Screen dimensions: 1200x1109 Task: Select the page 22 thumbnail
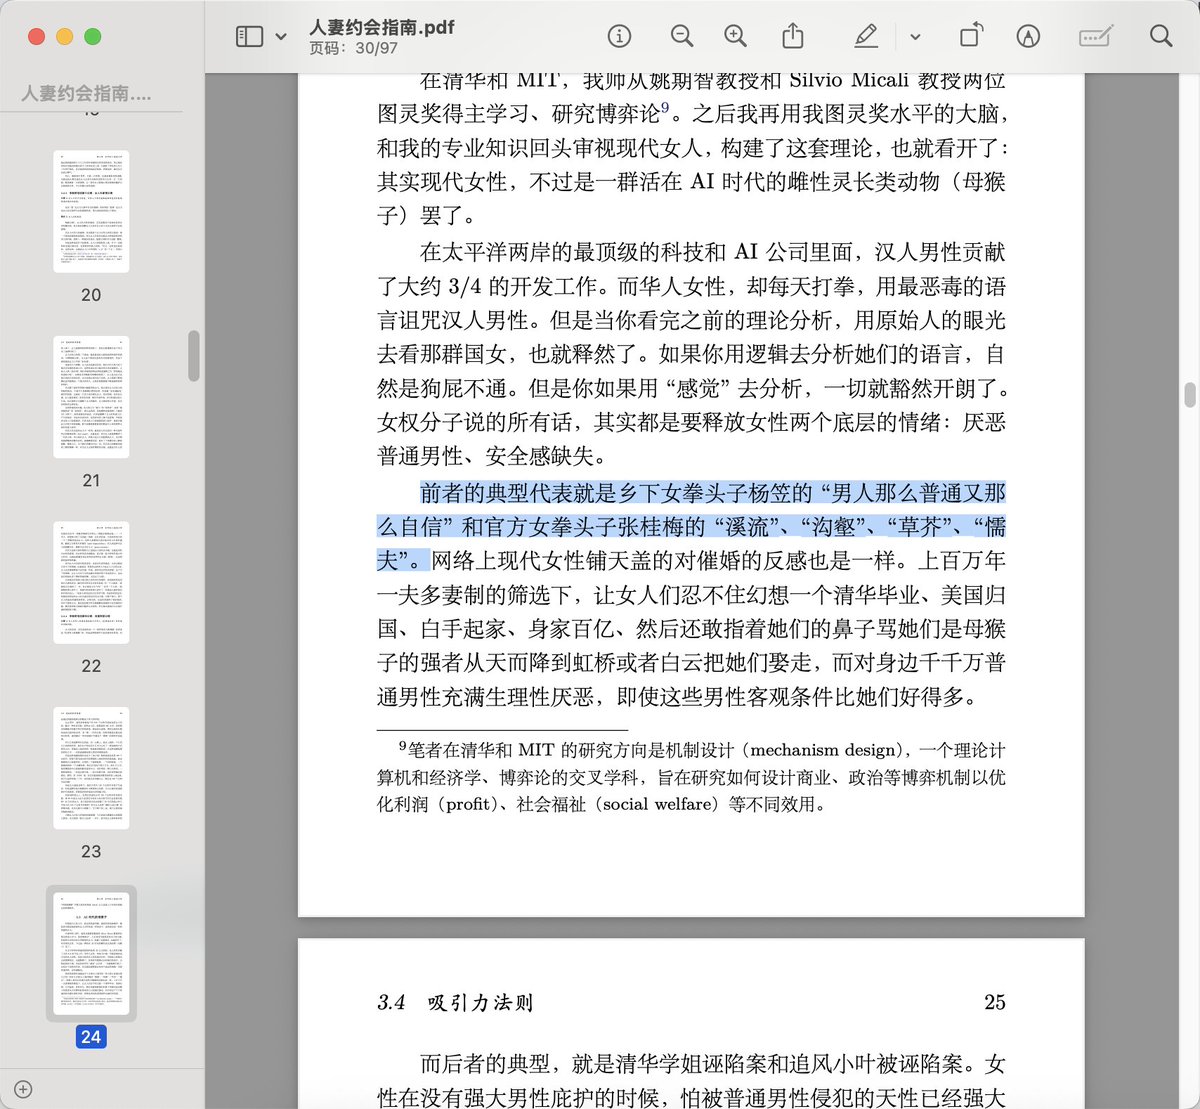(91, 580)
